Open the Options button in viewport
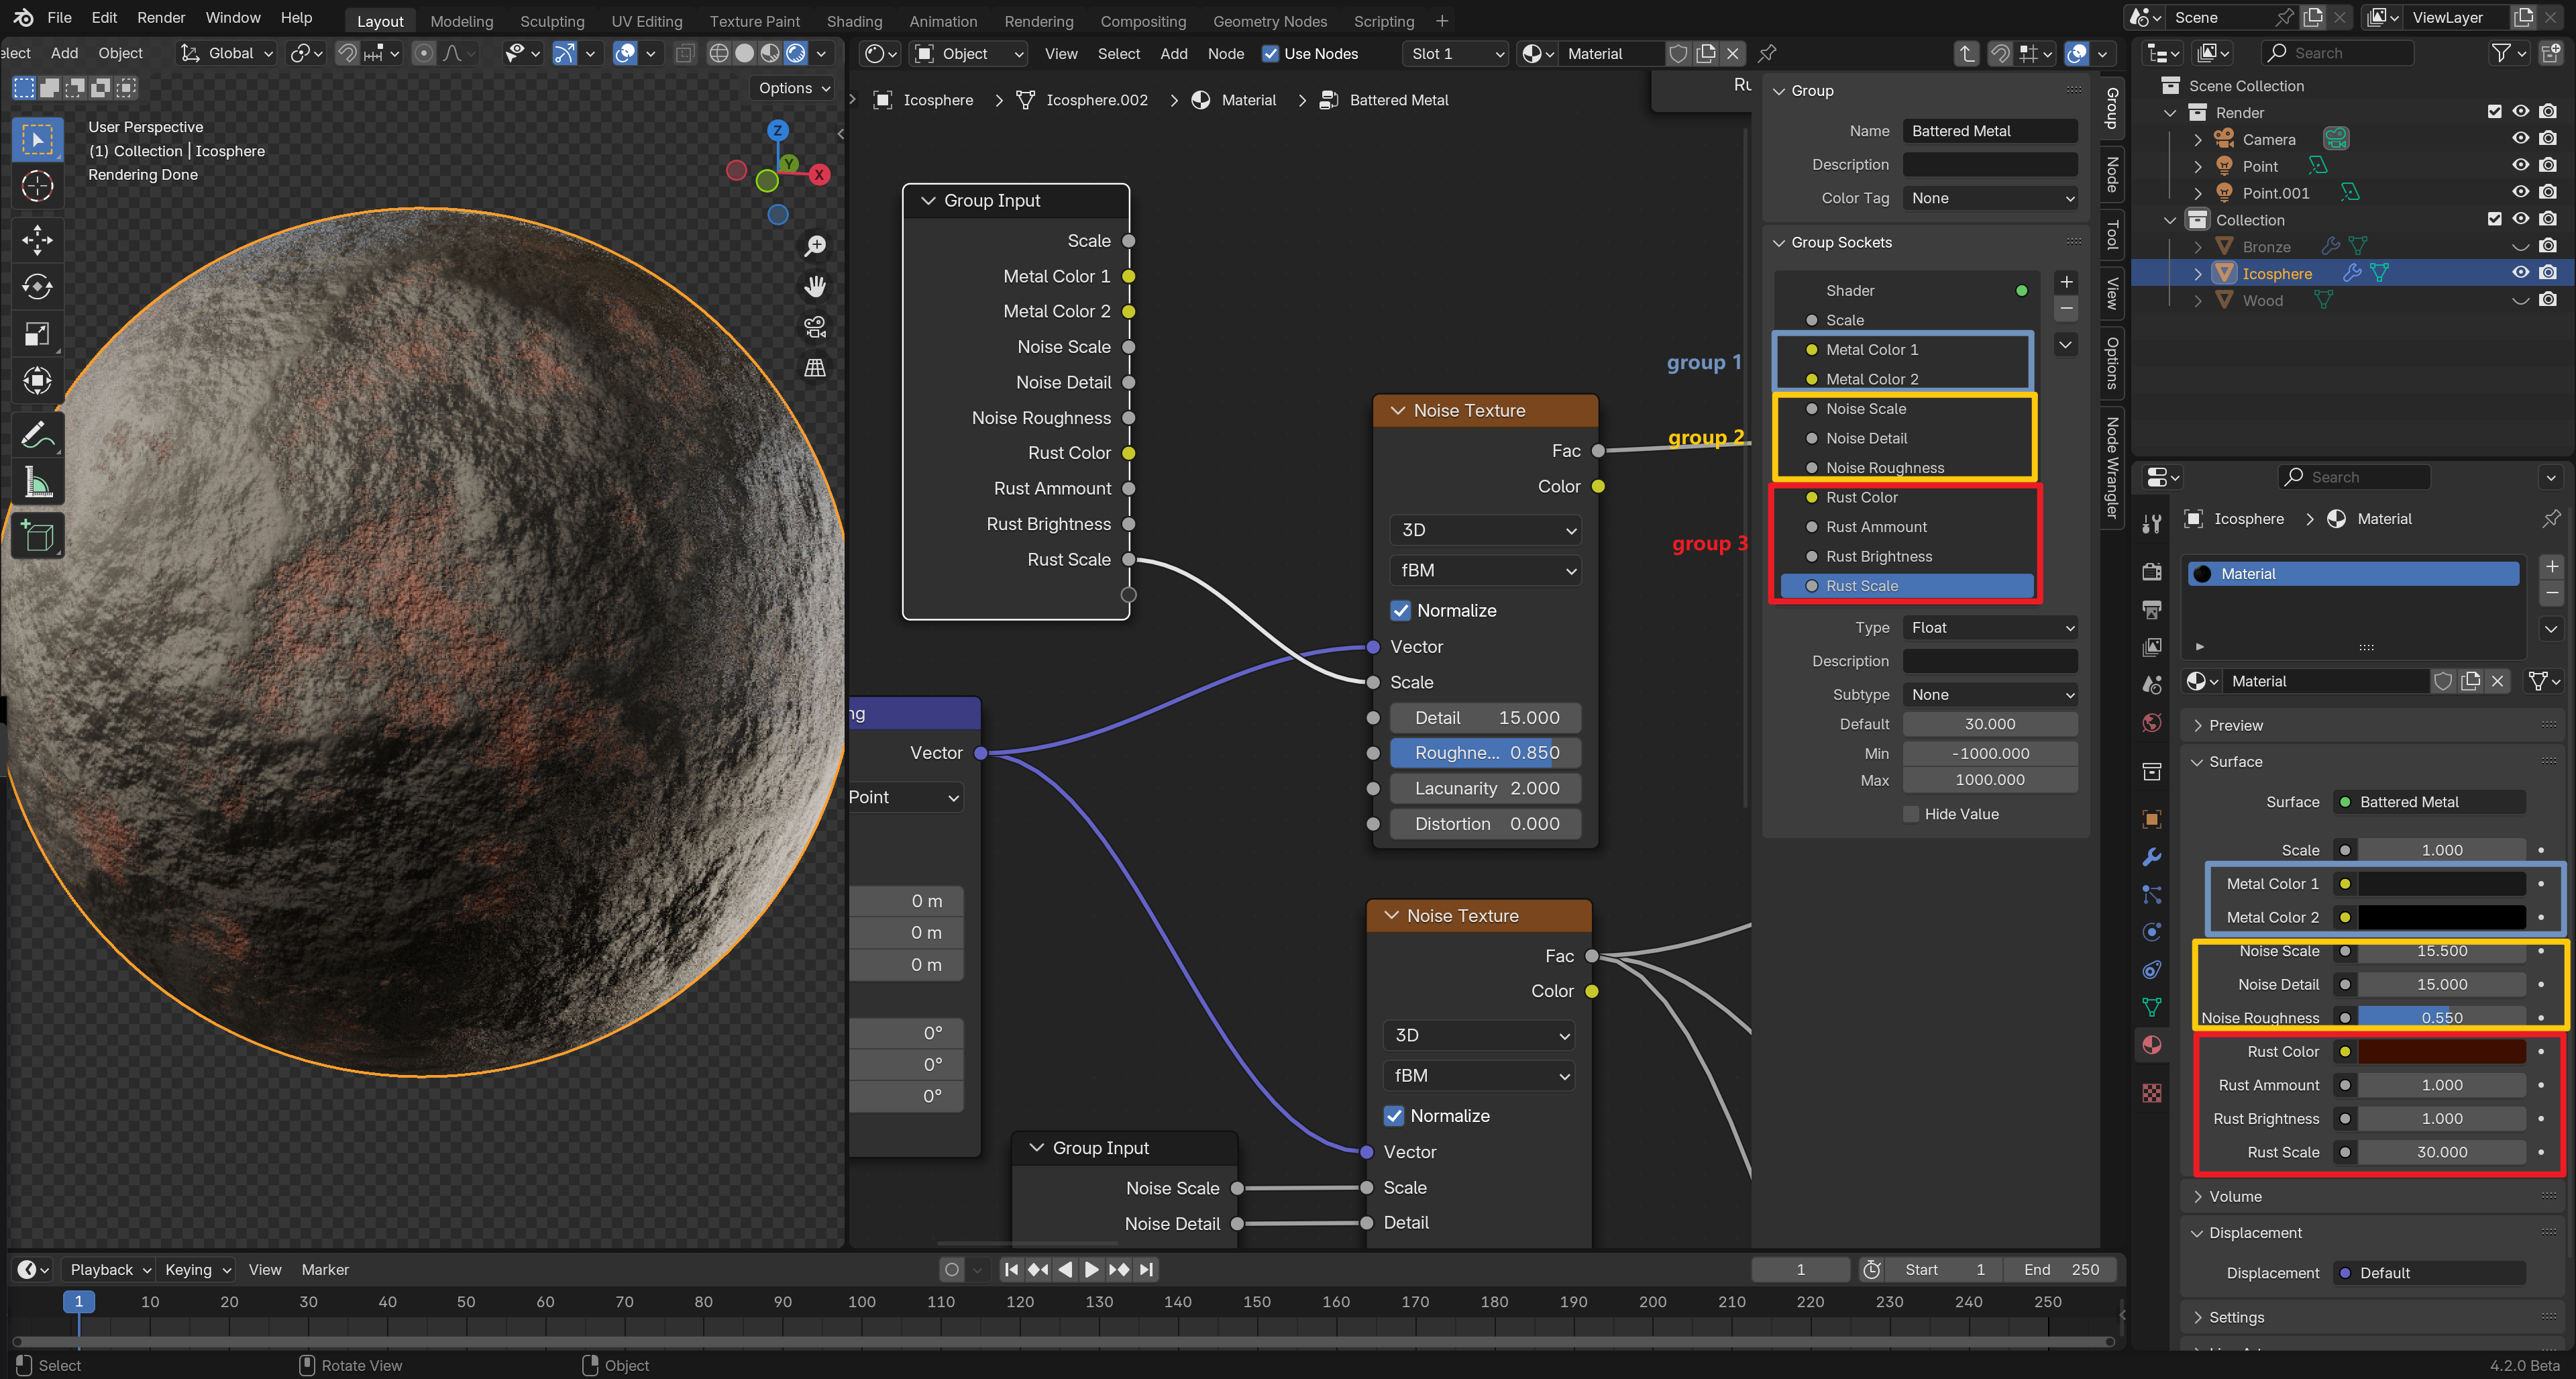2576x1379 pixels. pyautogui.click(x=794, y=88)
